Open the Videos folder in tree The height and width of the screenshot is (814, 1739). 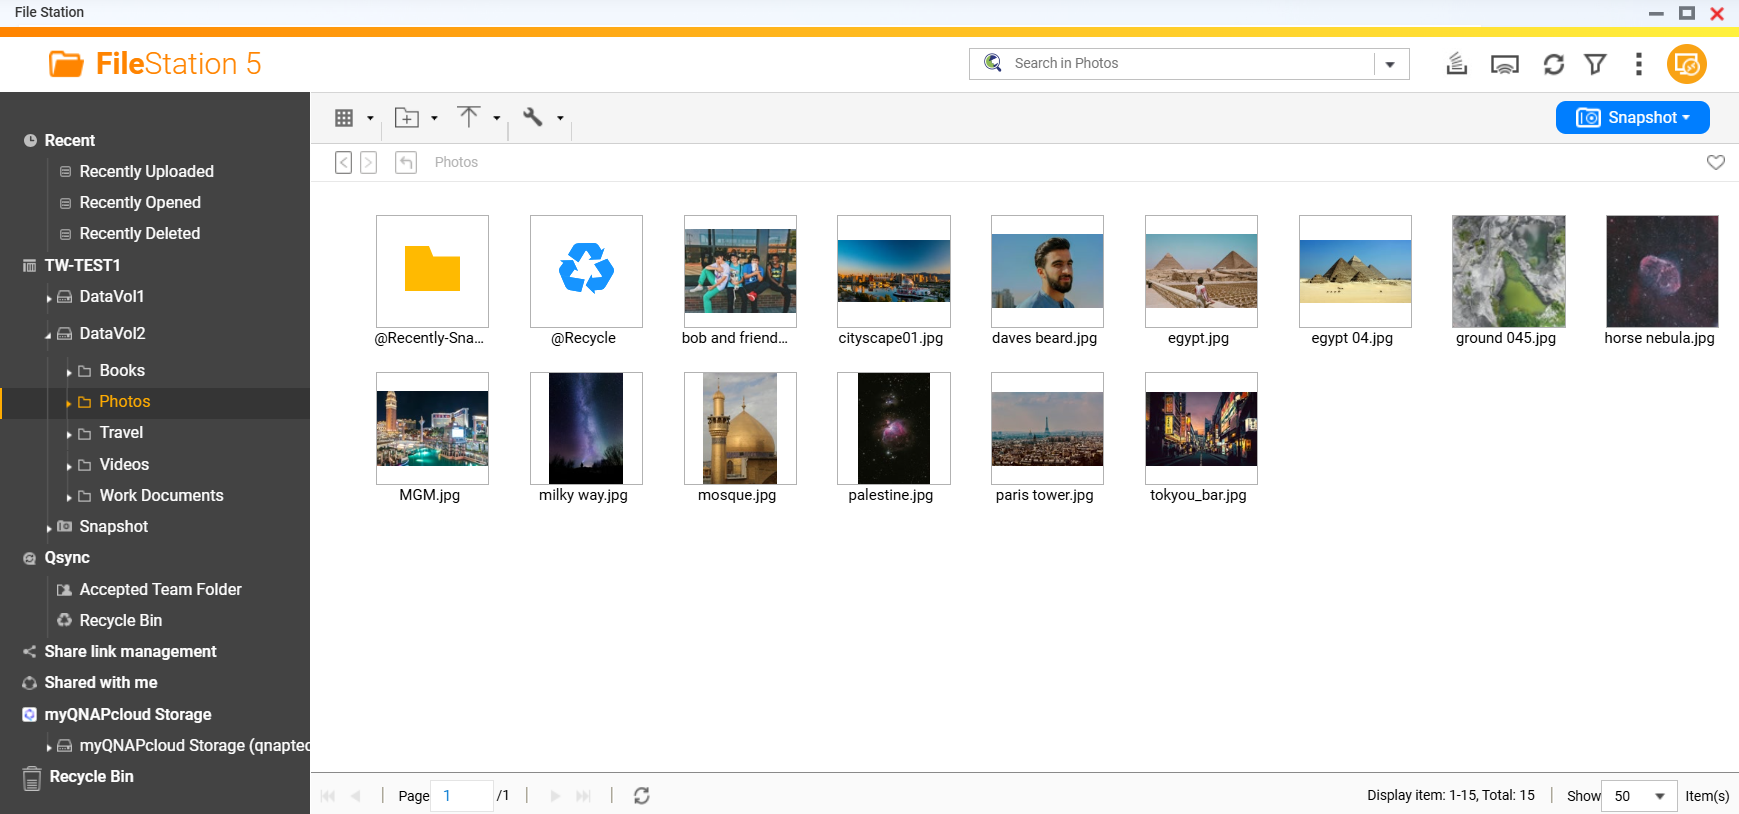[124, 464]
